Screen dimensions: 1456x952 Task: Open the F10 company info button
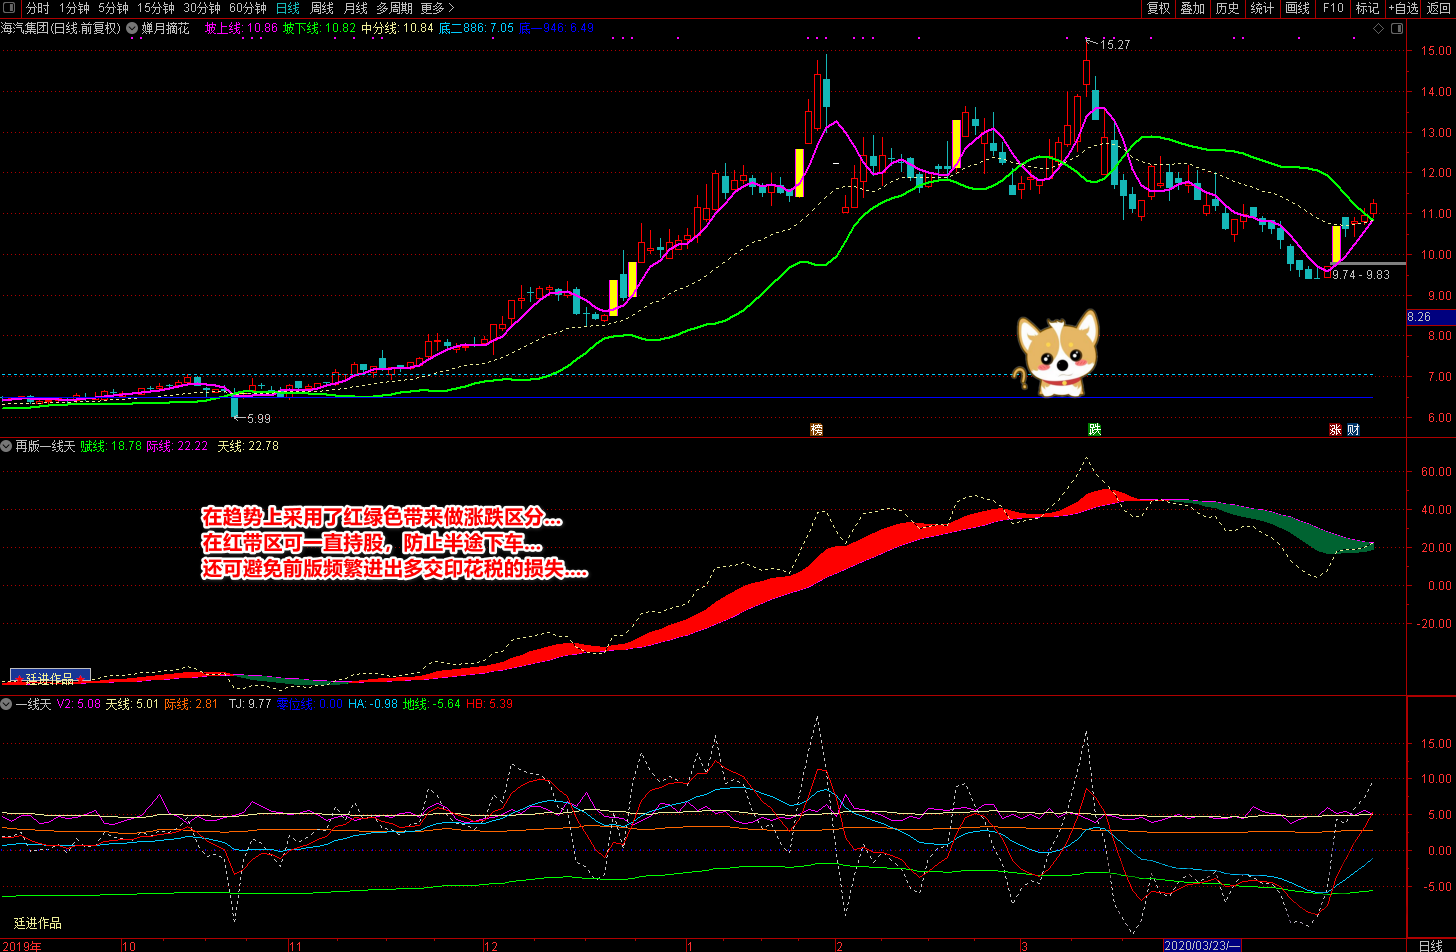point(1333,8)
